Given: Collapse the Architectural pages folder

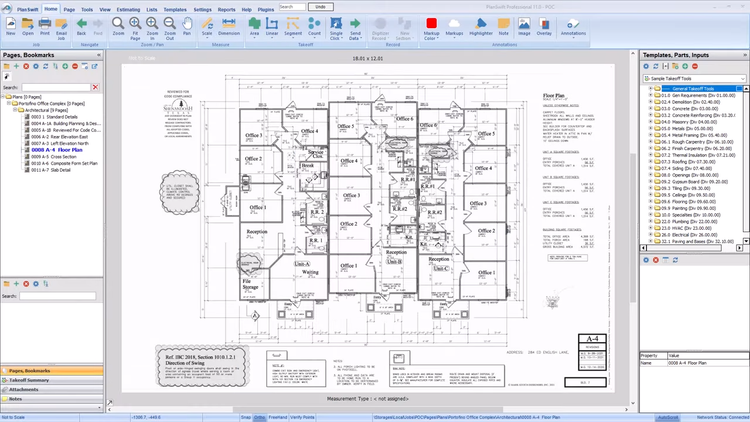Looking at the screenshot, I should click(14, 110).
